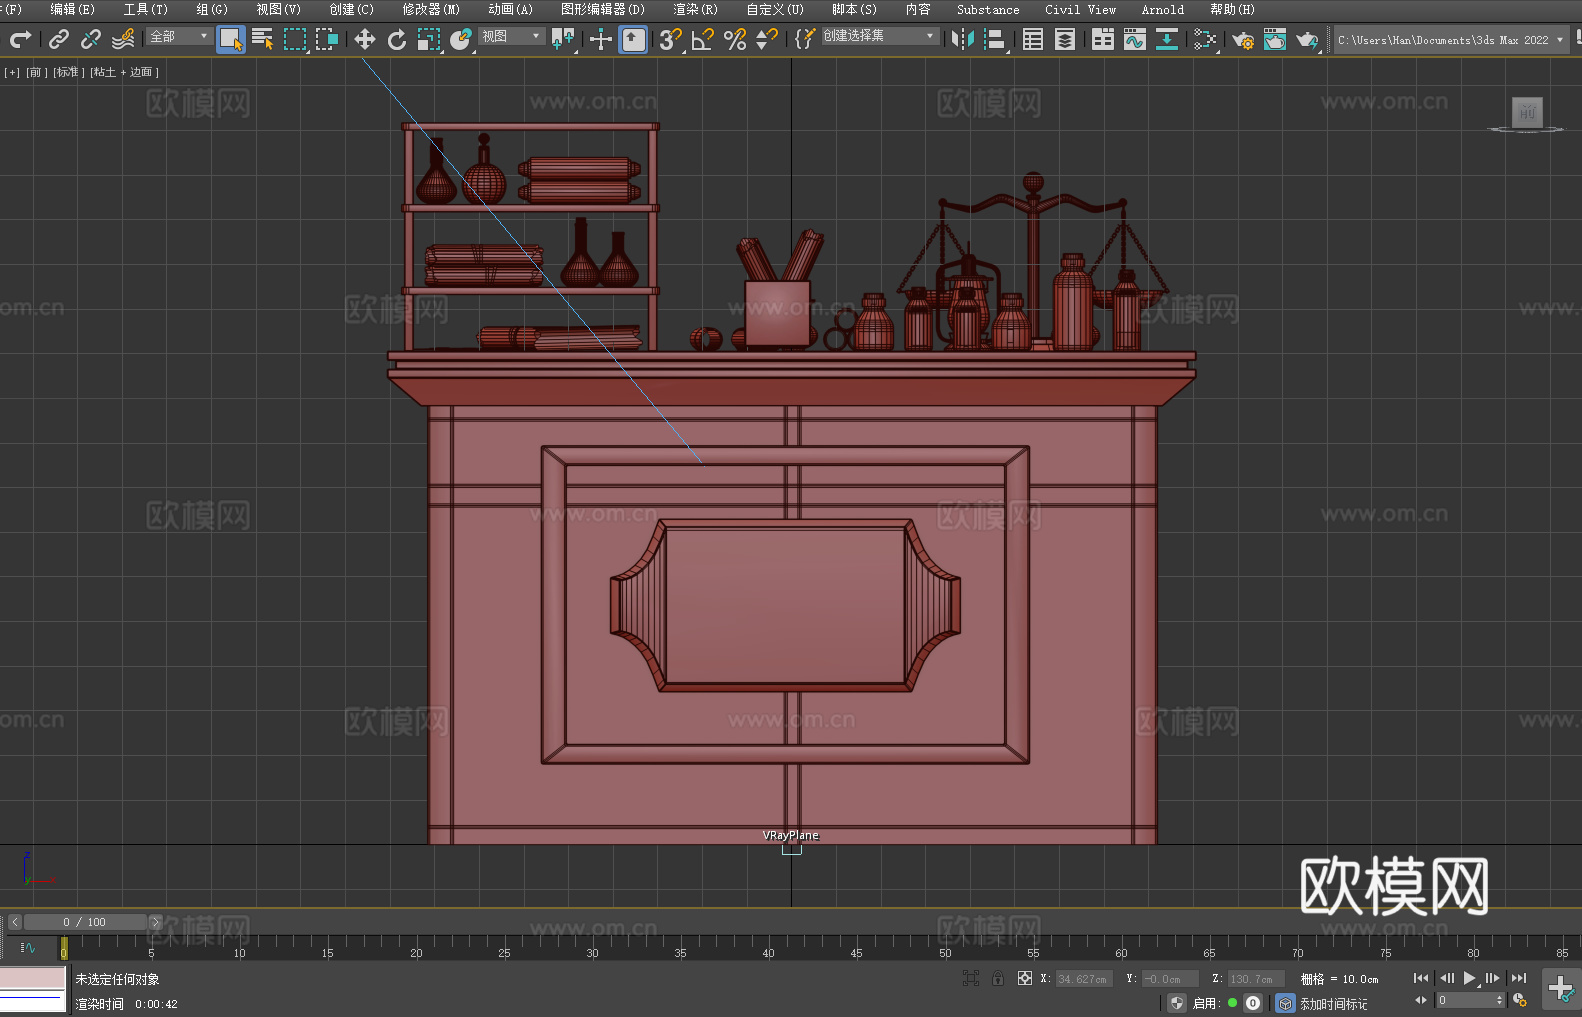
Task: Open the 创建(C) menu
Action: [x=351, y=9]
